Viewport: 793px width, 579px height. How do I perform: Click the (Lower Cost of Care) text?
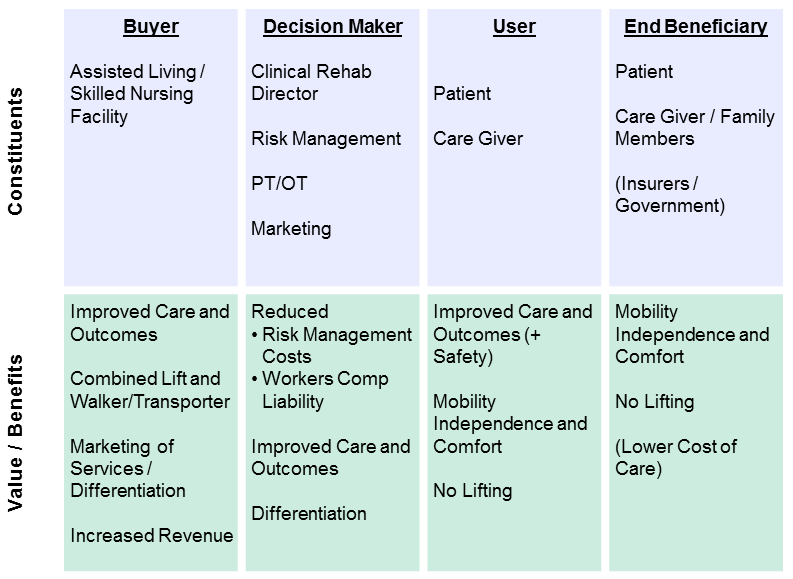(676, 457)
